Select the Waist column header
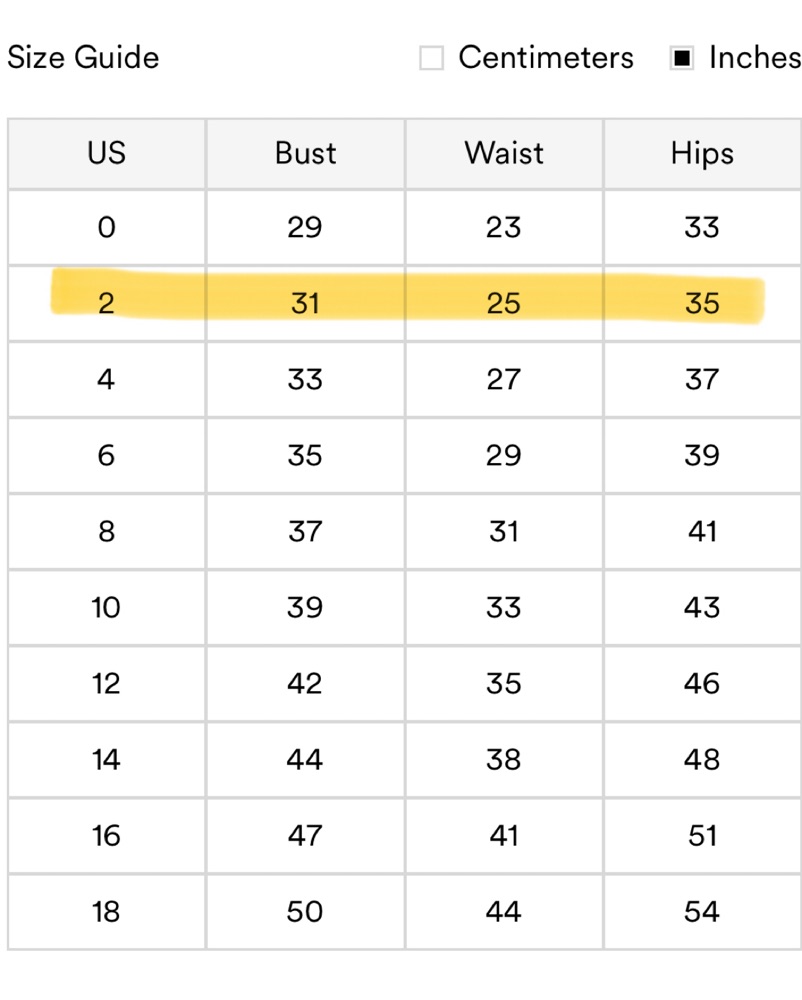 pyautogui.click(x=504, y=153)
